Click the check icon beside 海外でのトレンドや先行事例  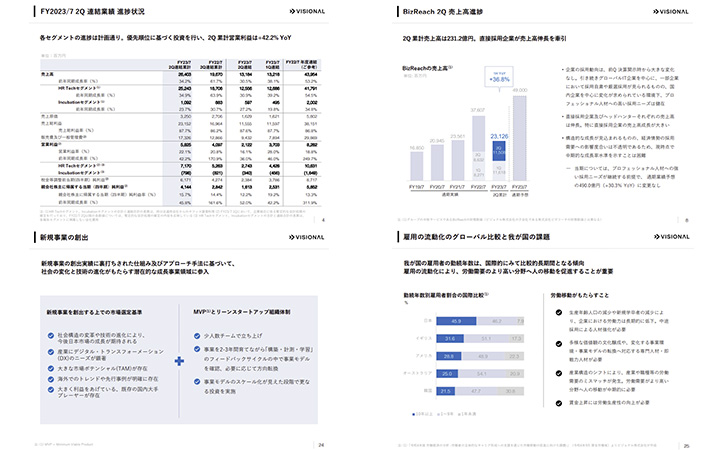[51, 379]
